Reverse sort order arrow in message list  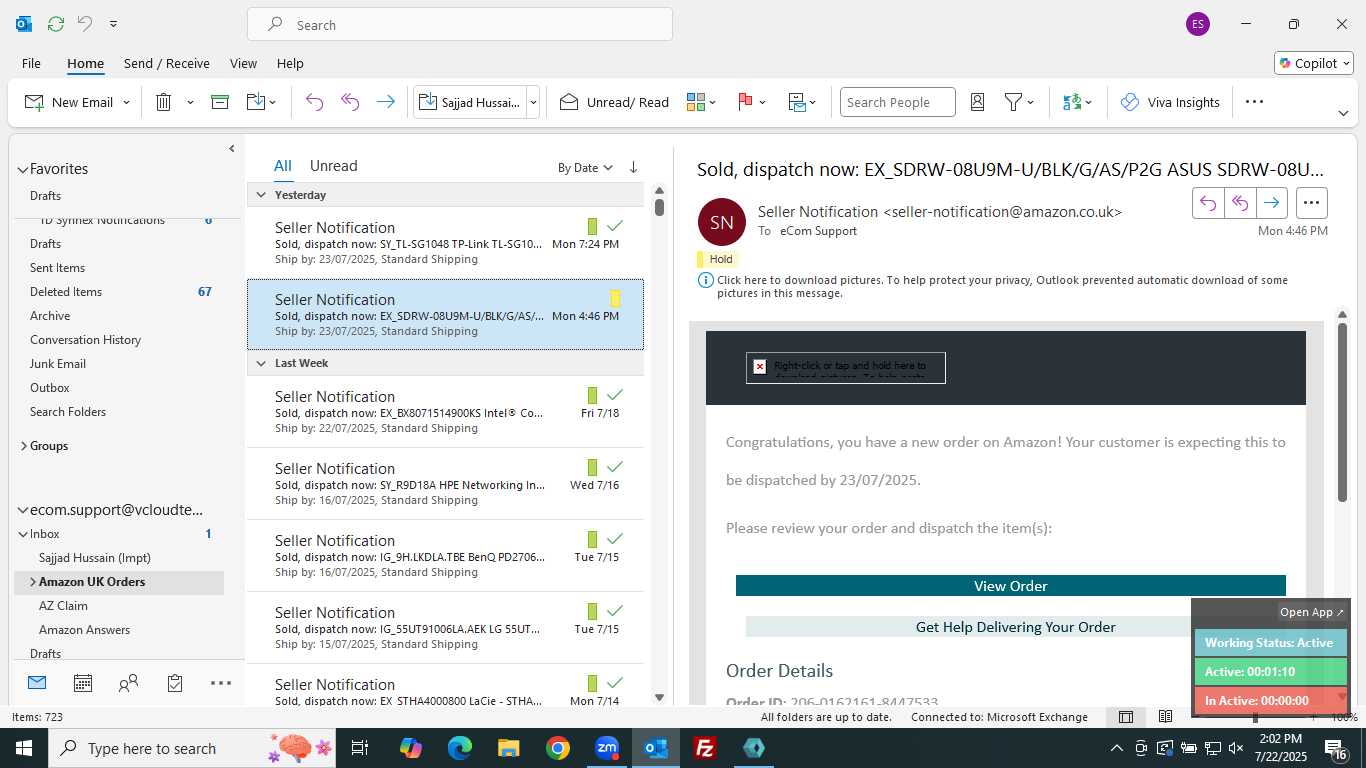(x=633, y=168)
